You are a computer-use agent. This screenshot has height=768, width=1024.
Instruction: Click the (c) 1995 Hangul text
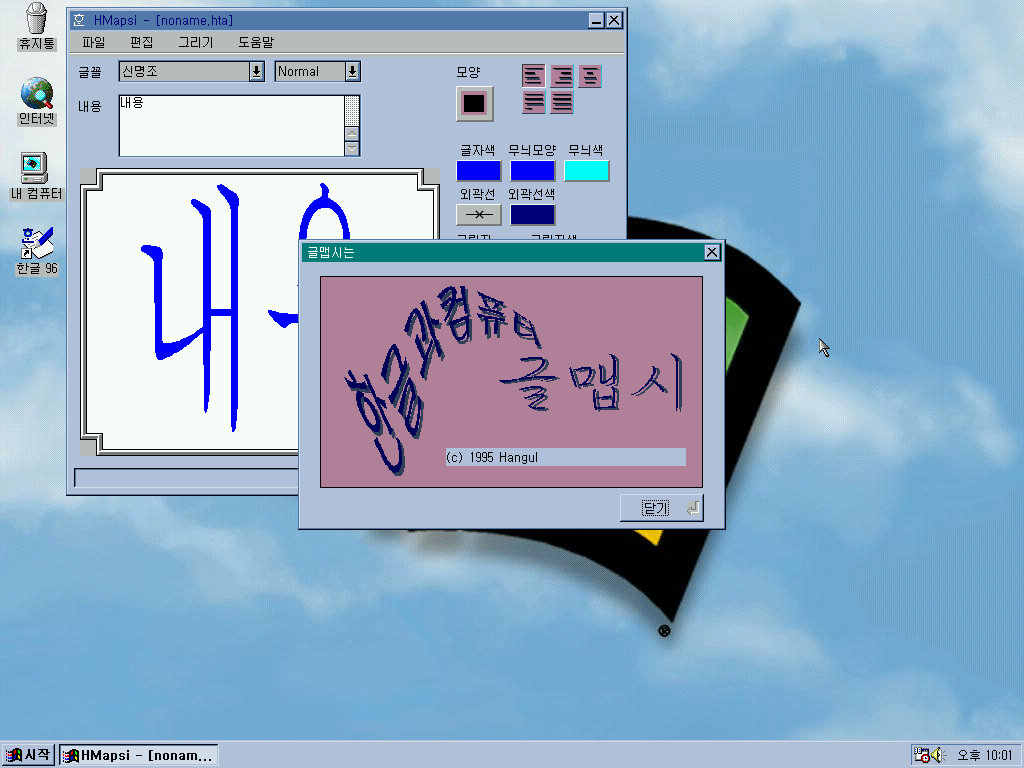[492, 457]
